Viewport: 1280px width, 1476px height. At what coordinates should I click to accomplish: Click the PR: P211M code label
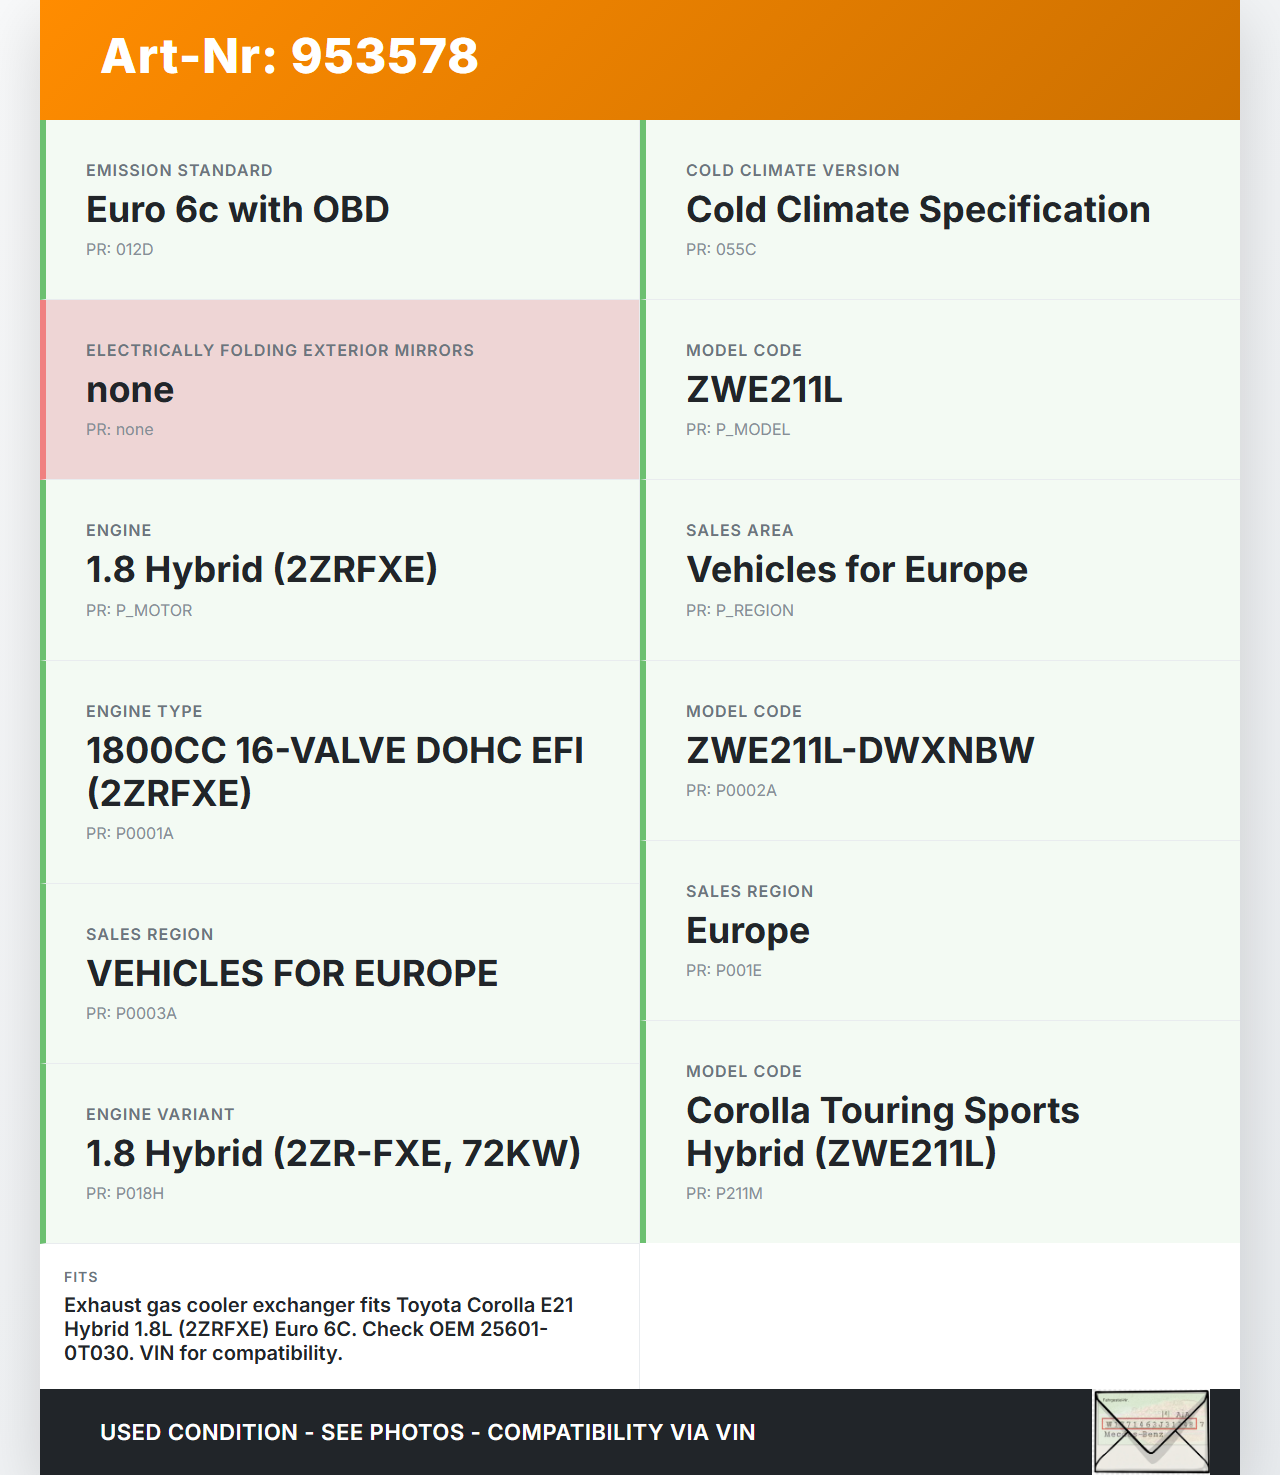[x=724, y=1193]
